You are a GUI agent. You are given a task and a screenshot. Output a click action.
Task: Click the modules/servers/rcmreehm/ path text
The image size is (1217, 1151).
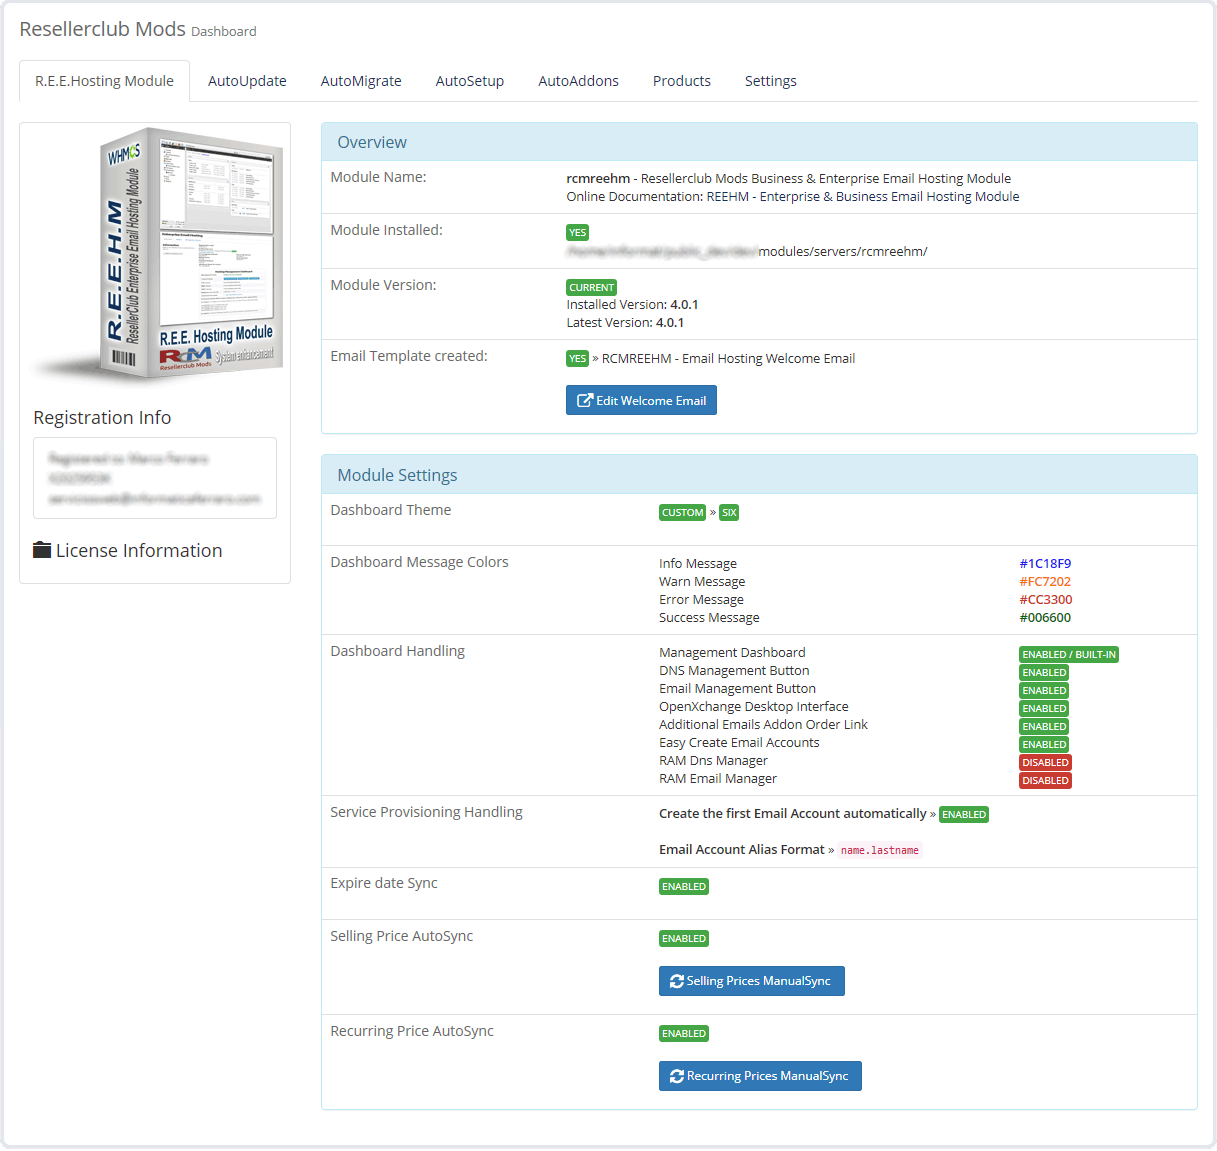click(x=843, y=252)
